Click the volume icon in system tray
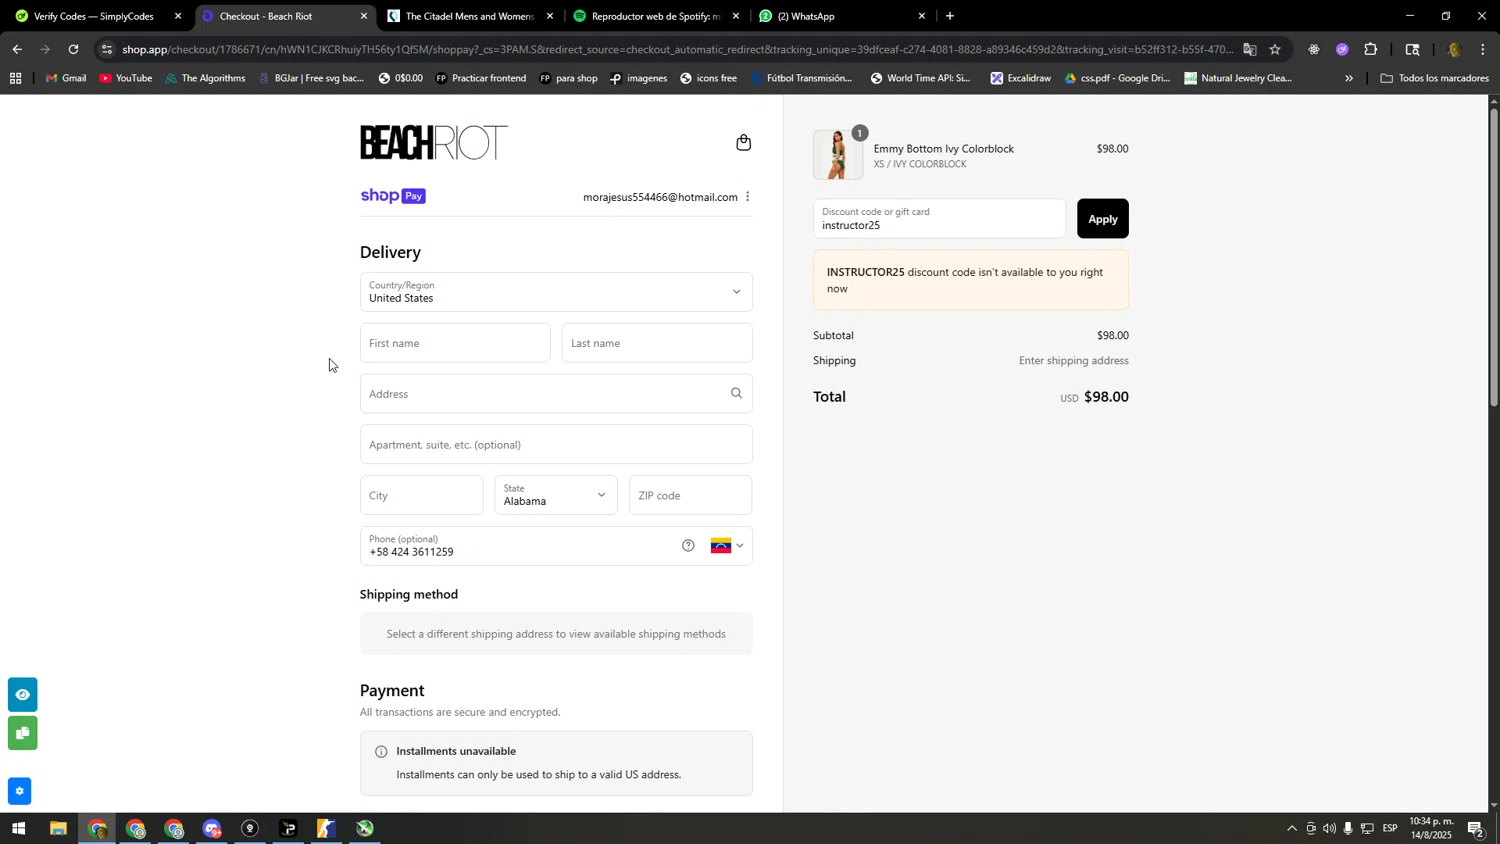The image size is (1500, 844). [x=1329, y=828]
